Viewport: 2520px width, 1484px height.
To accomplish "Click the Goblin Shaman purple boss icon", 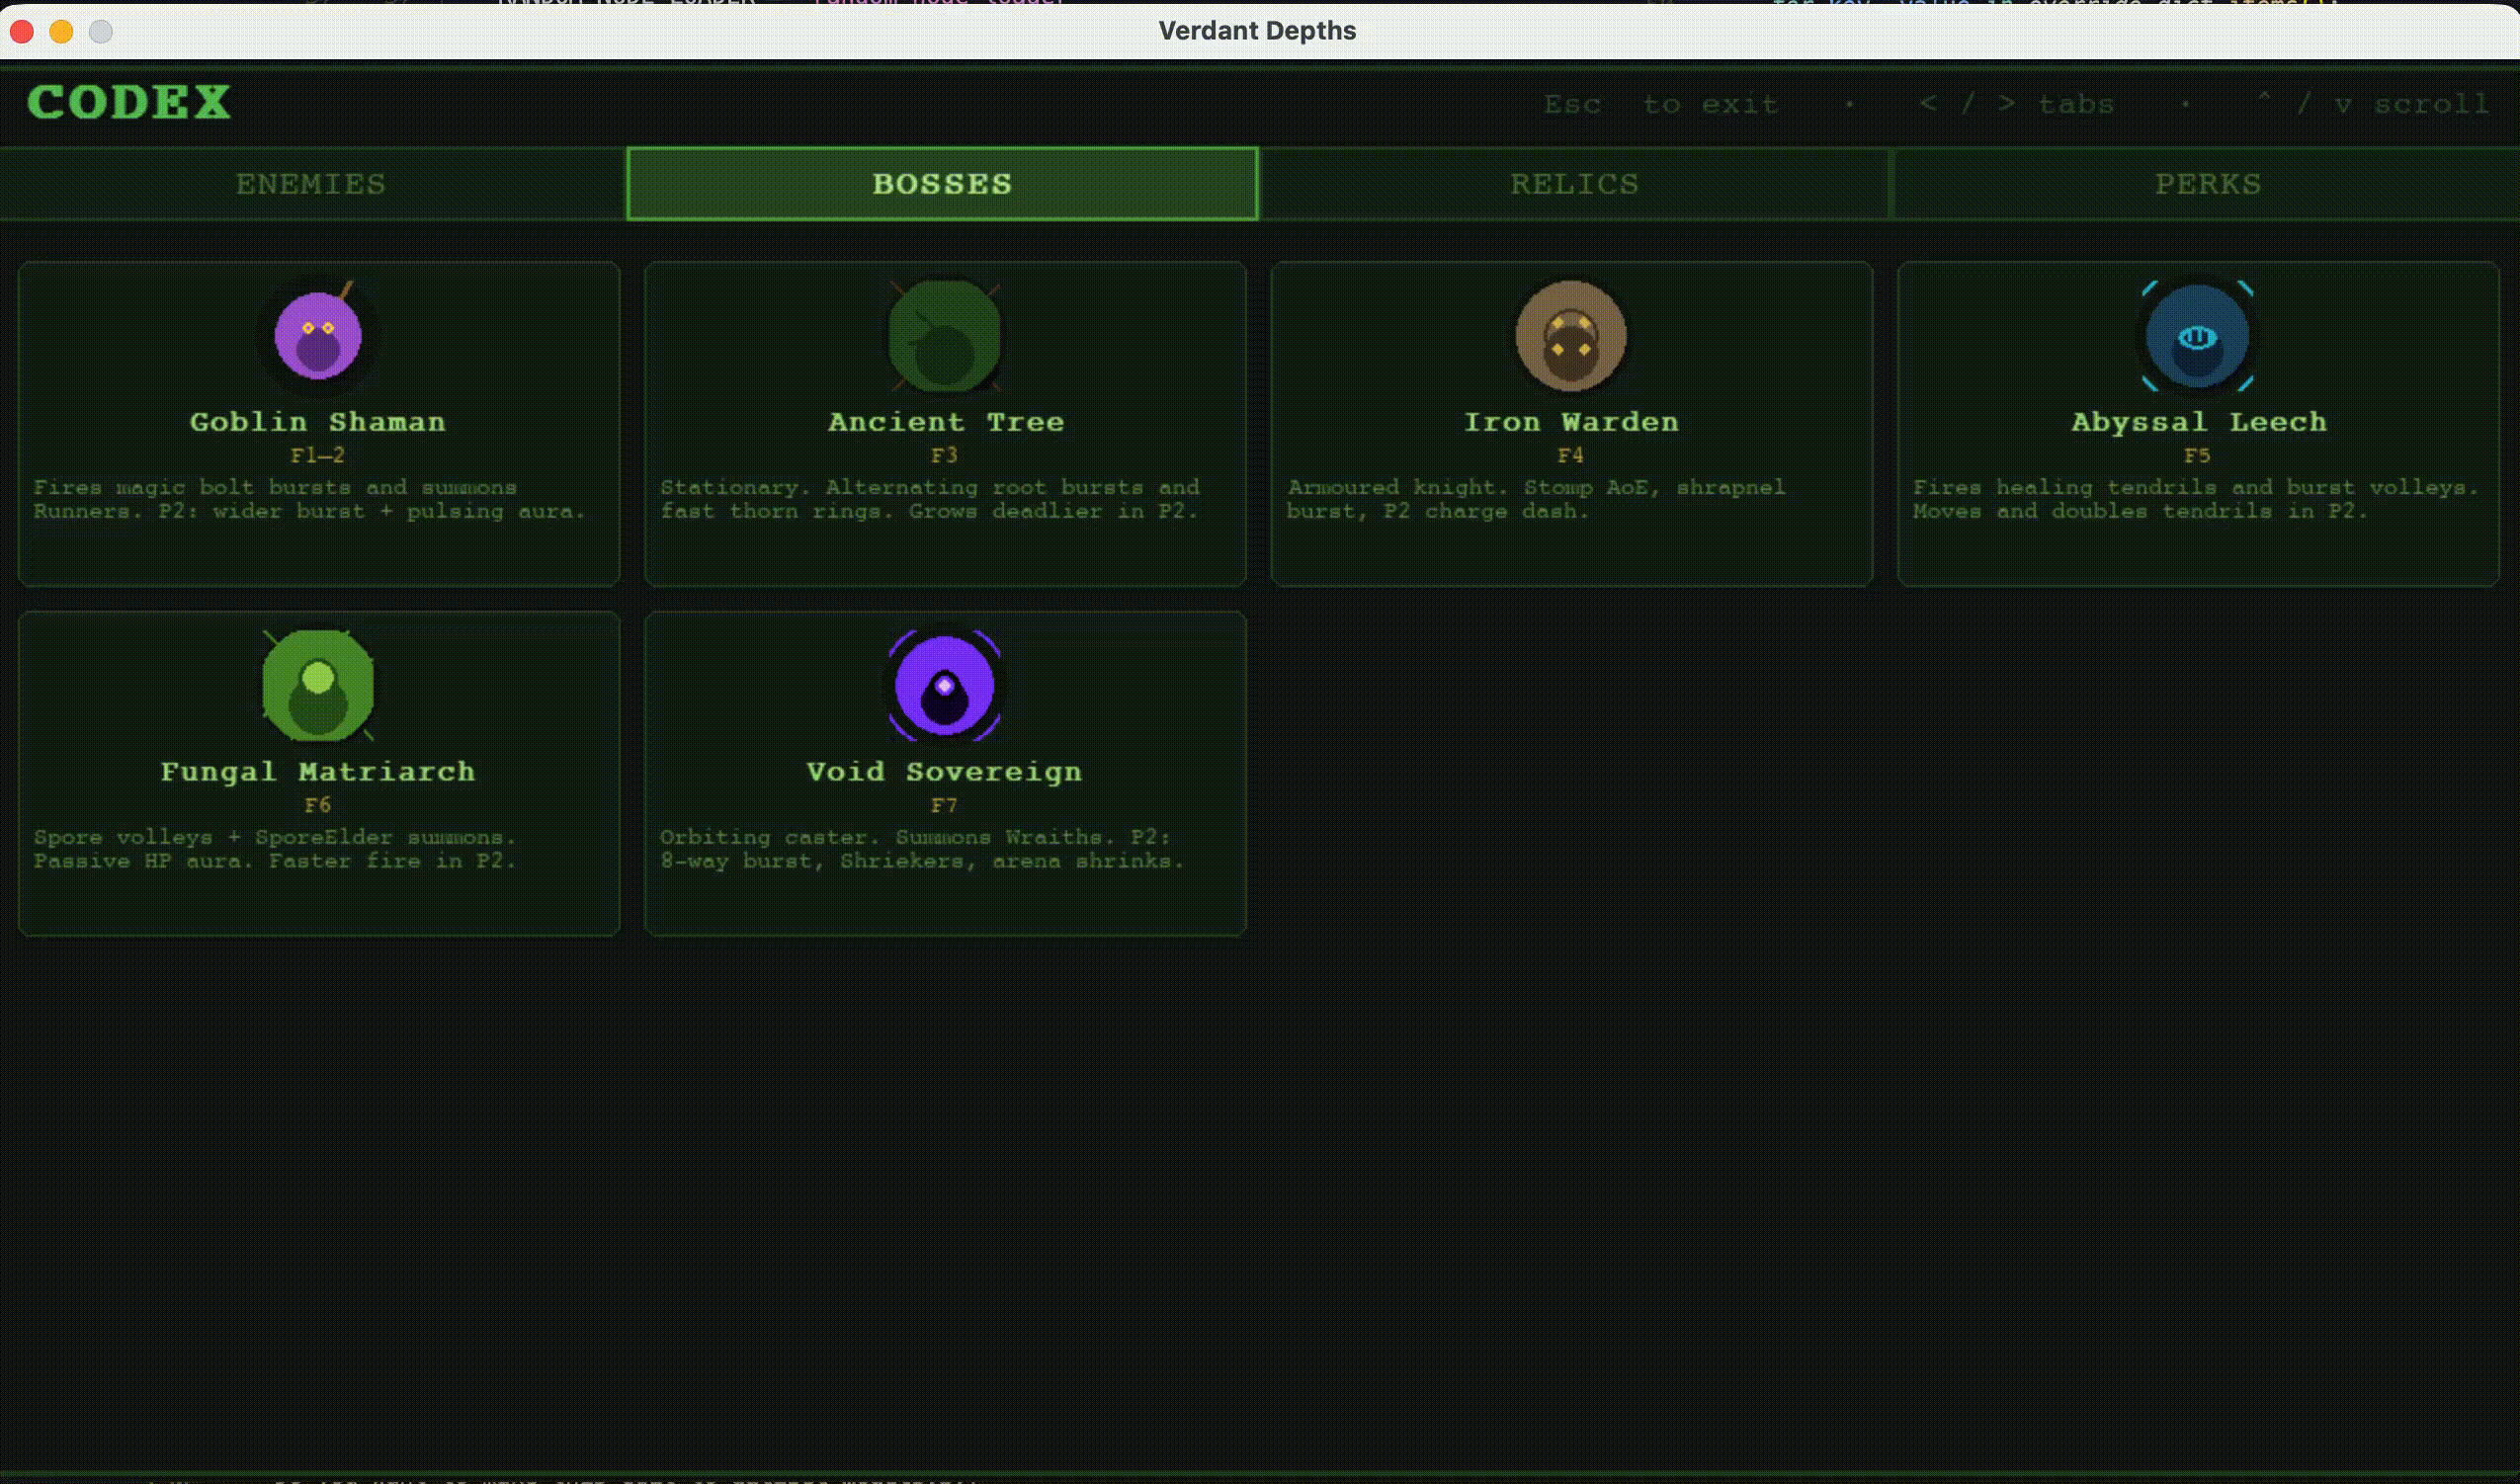I will pos(318,336).
